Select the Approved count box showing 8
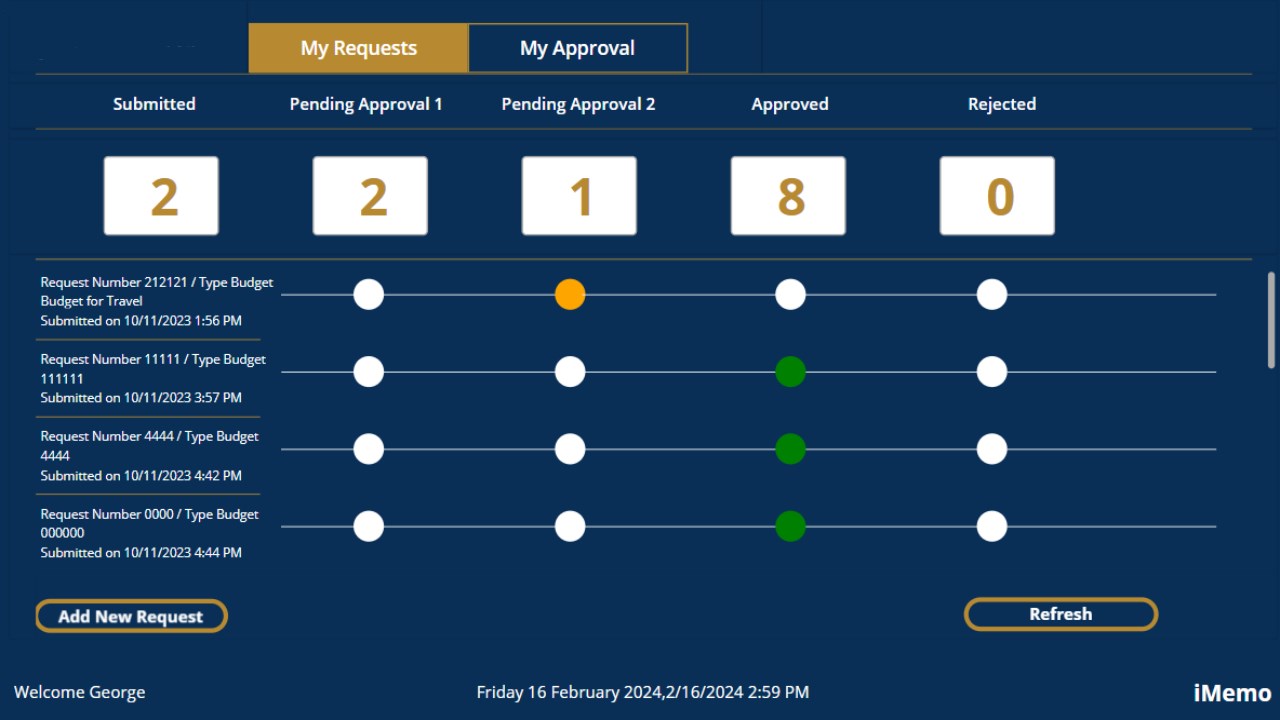1280x720 pixels. pyautogui.click(x=788, y=196)
